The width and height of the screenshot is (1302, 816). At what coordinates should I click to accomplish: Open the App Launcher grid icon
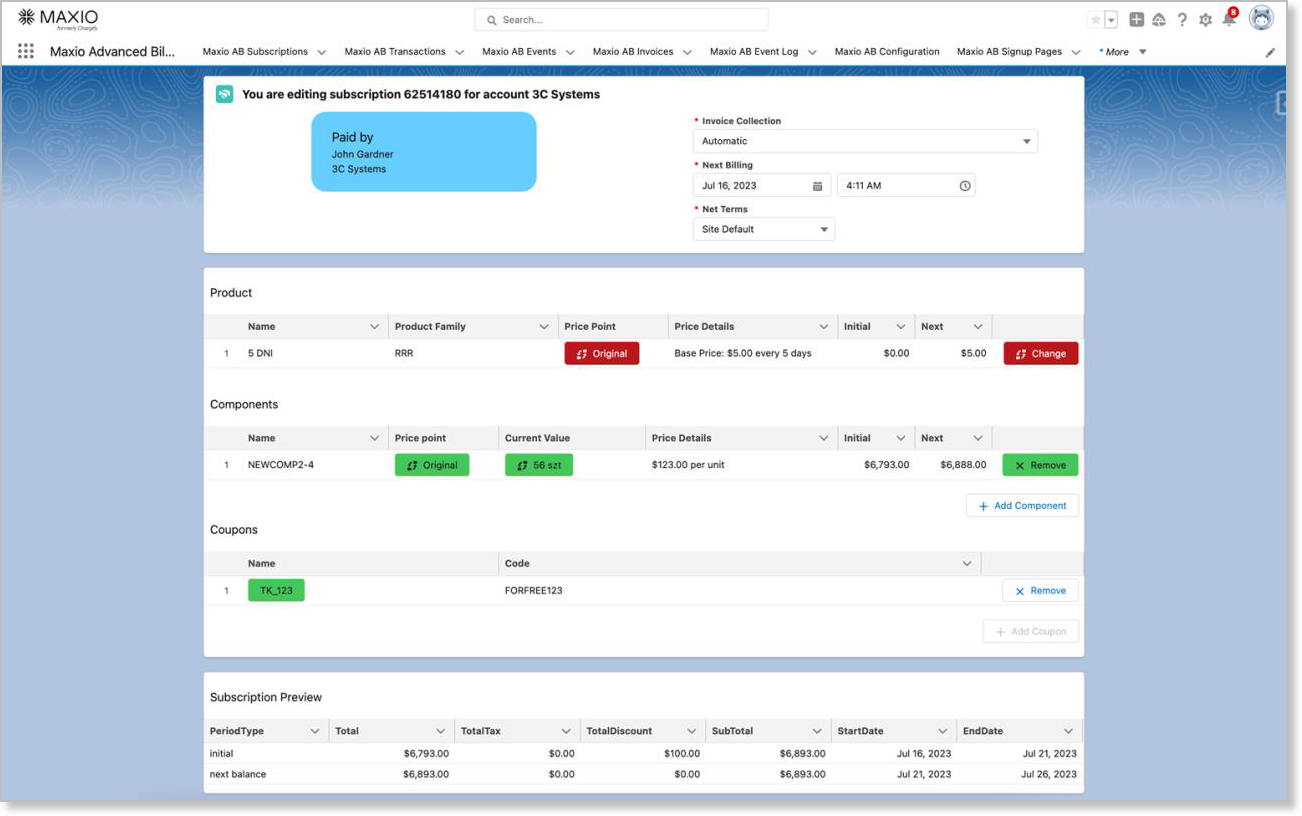pyautogui.click(x=26, y=51)
